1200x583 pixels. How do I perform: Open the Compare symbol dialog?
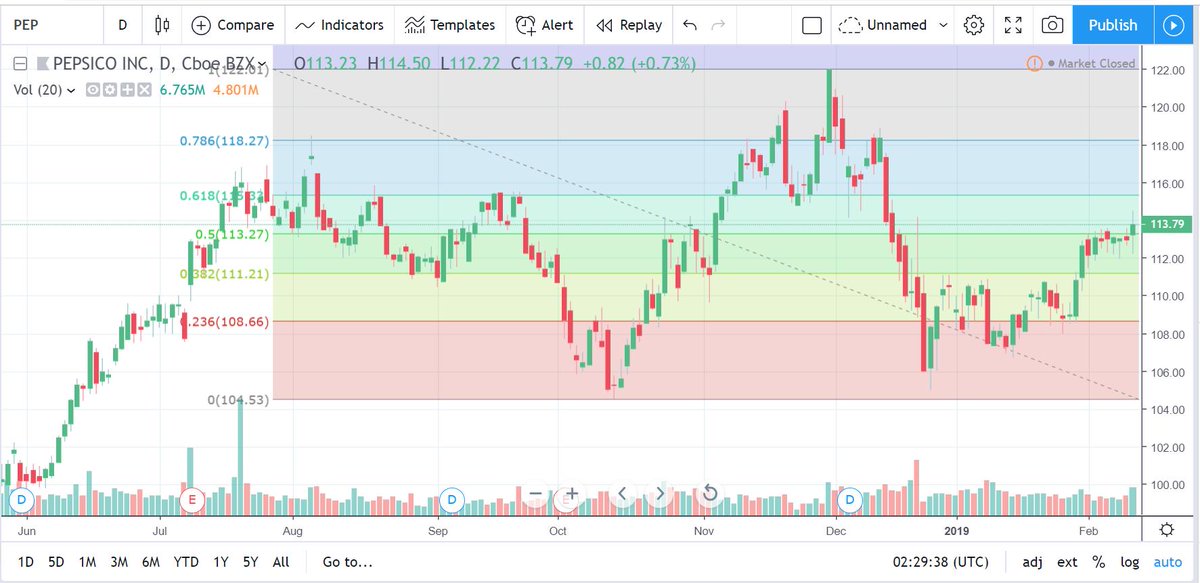pos(232,25)
